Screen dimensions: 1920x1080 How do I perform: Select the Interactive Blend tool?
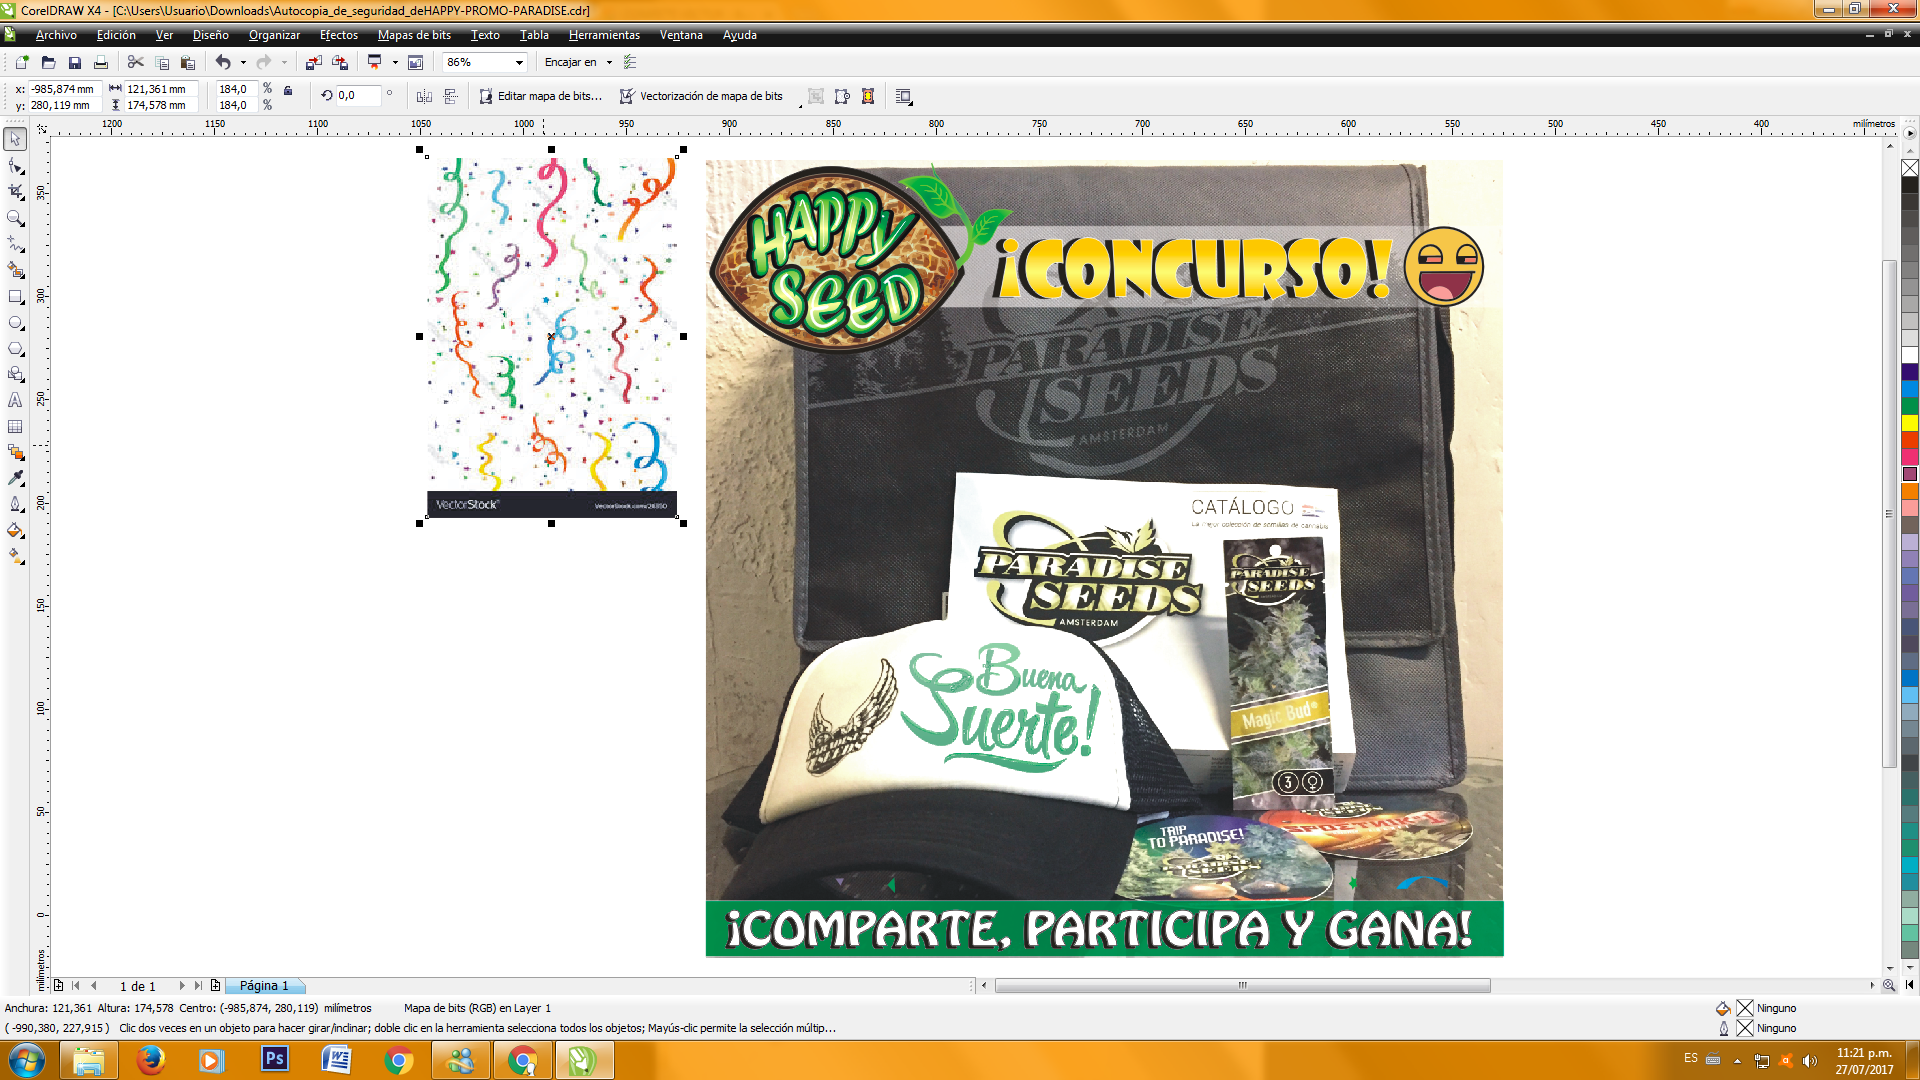coord(15,453)
